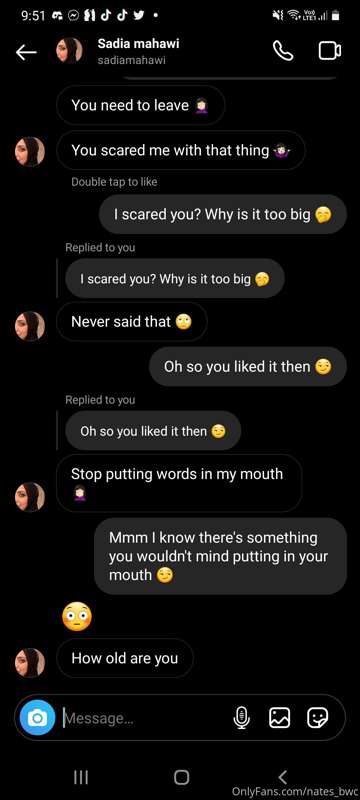Screen dimensions: 360x800
Task: Tap the Android recent apps button
Action: pyautogui.click(x=81, y=777)
